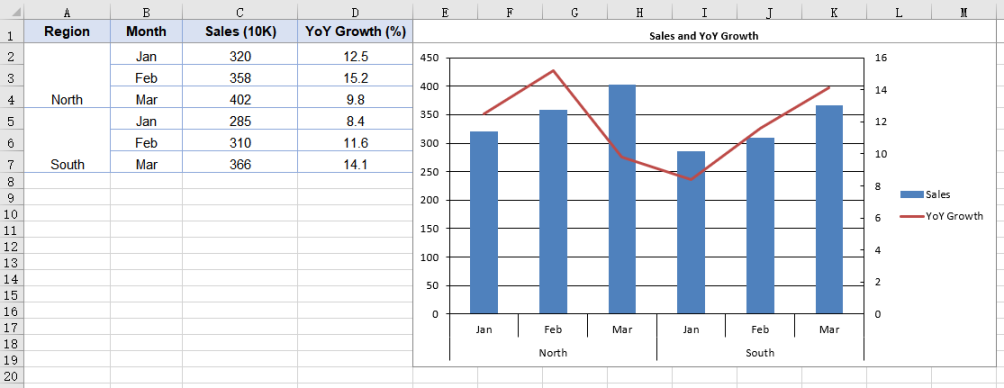Click column D header
1004x388 pixels.
pyautogui.click(x=355, y=12)
